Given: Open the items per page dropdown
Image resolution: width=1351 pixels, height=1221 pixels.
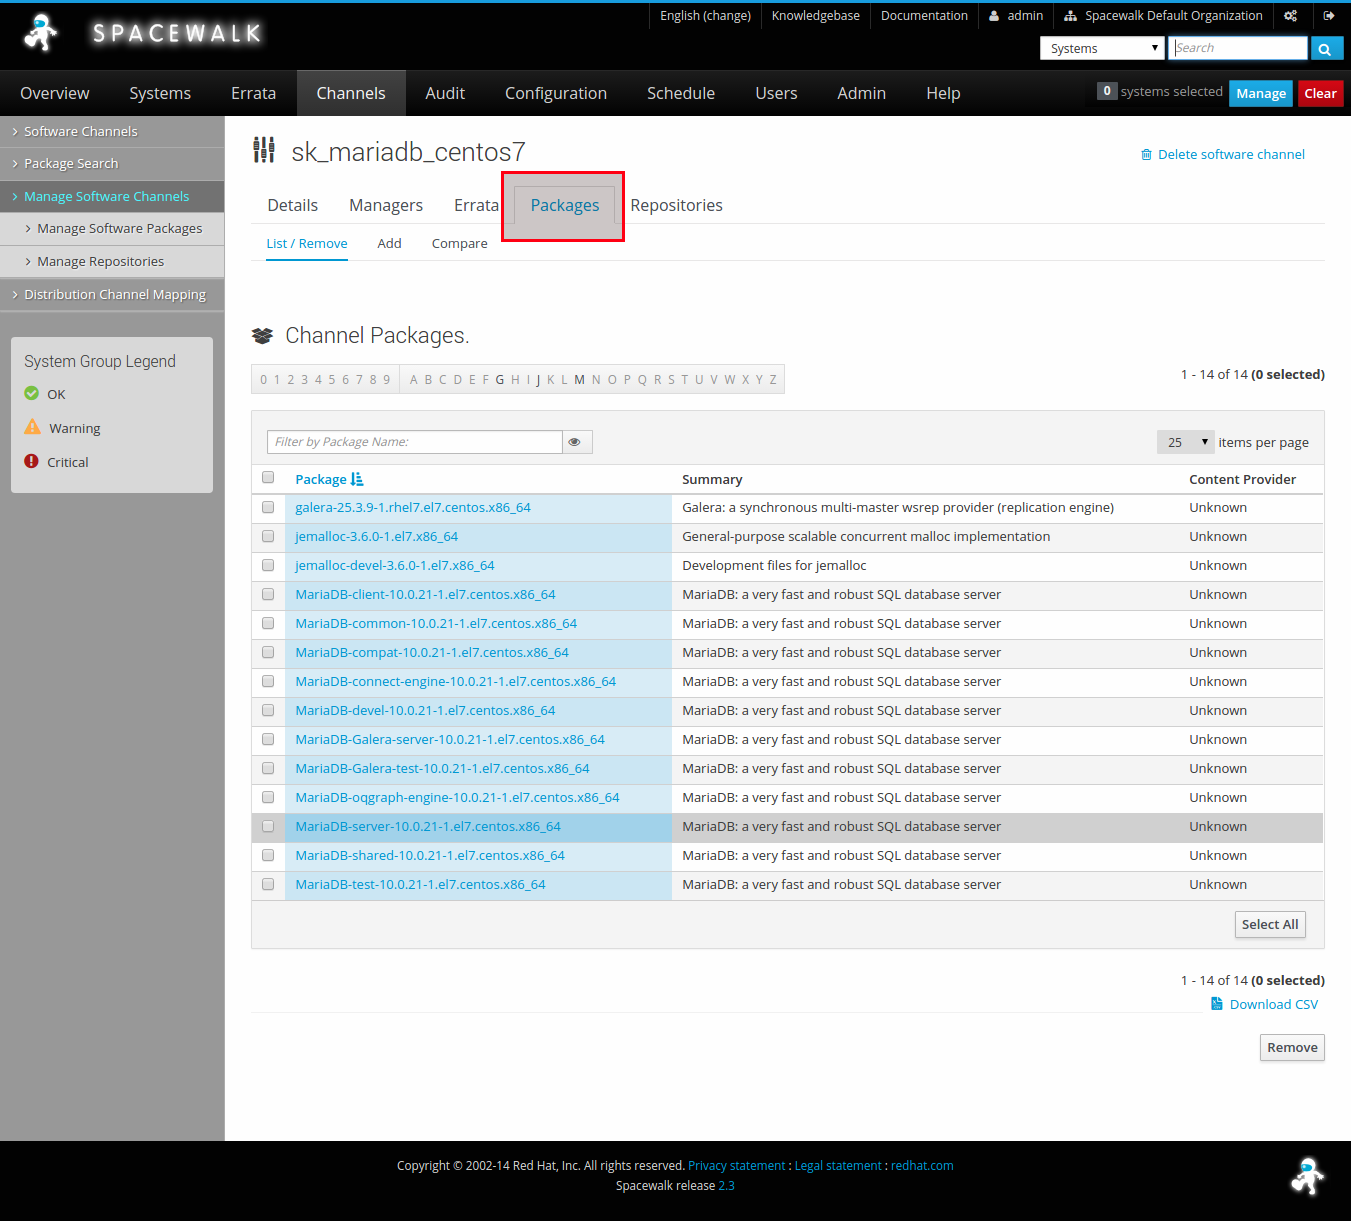Looking at the screenshot, I should (1185, 442).
